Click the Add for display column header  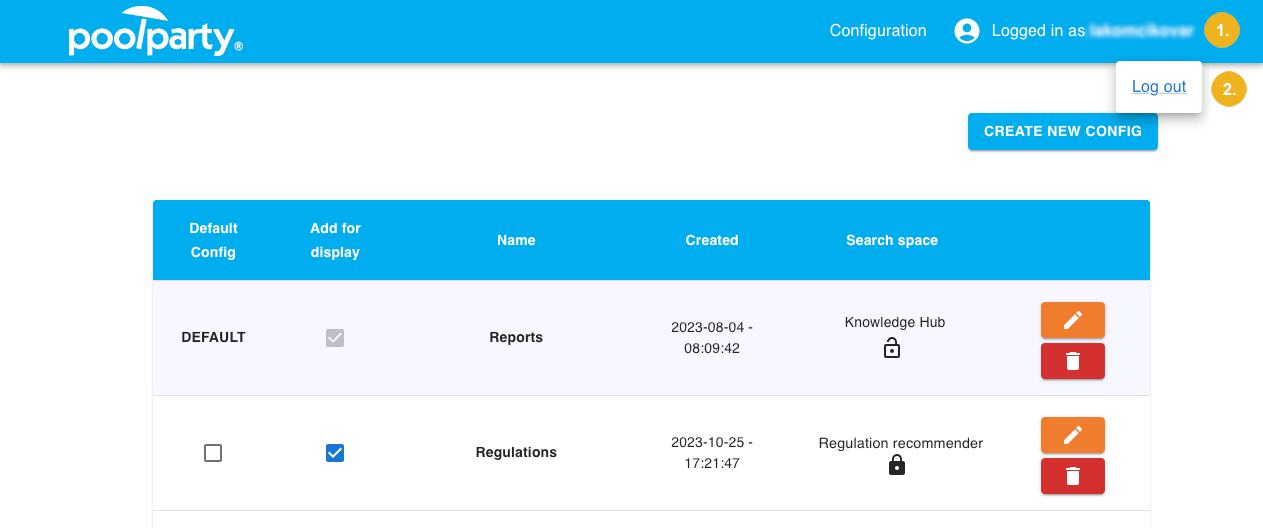[335, 240]
